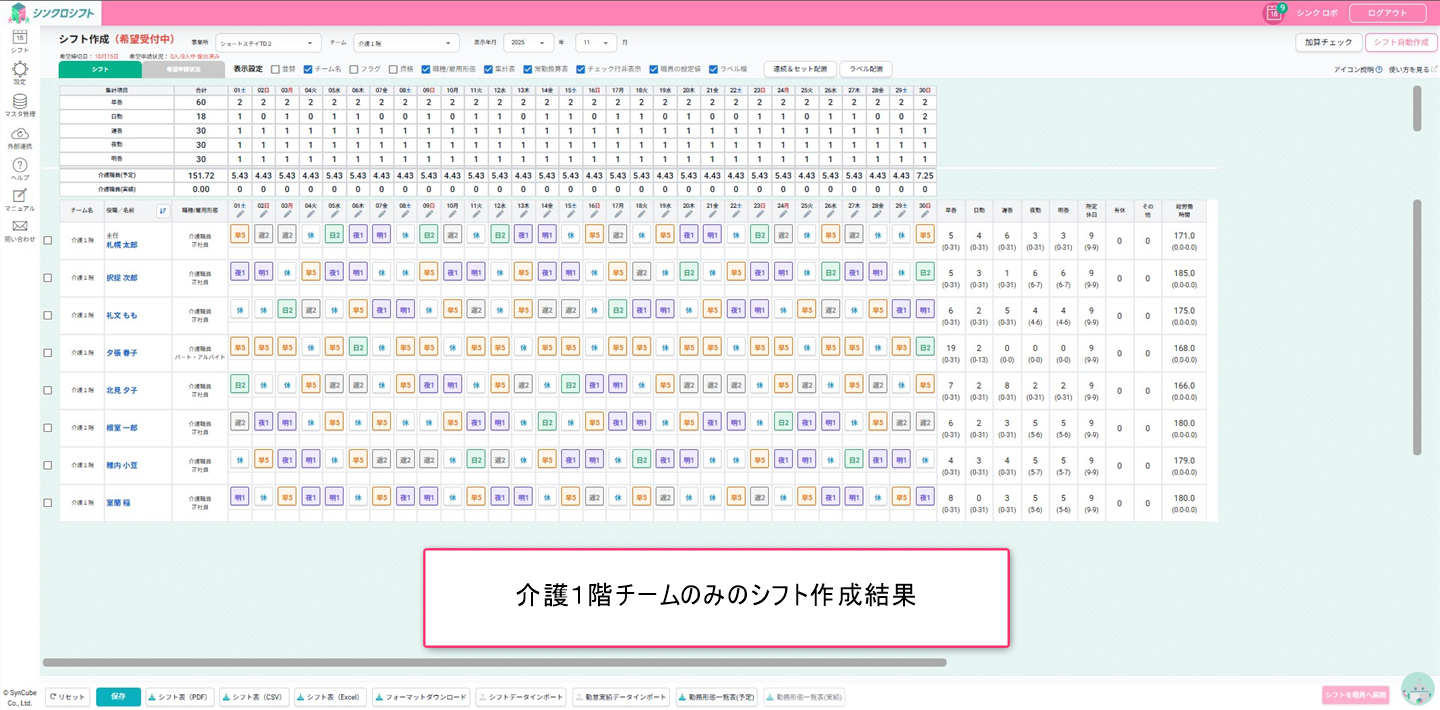
Task: Open 設定 gear icon in sidebar
Action: click(19, 71)
